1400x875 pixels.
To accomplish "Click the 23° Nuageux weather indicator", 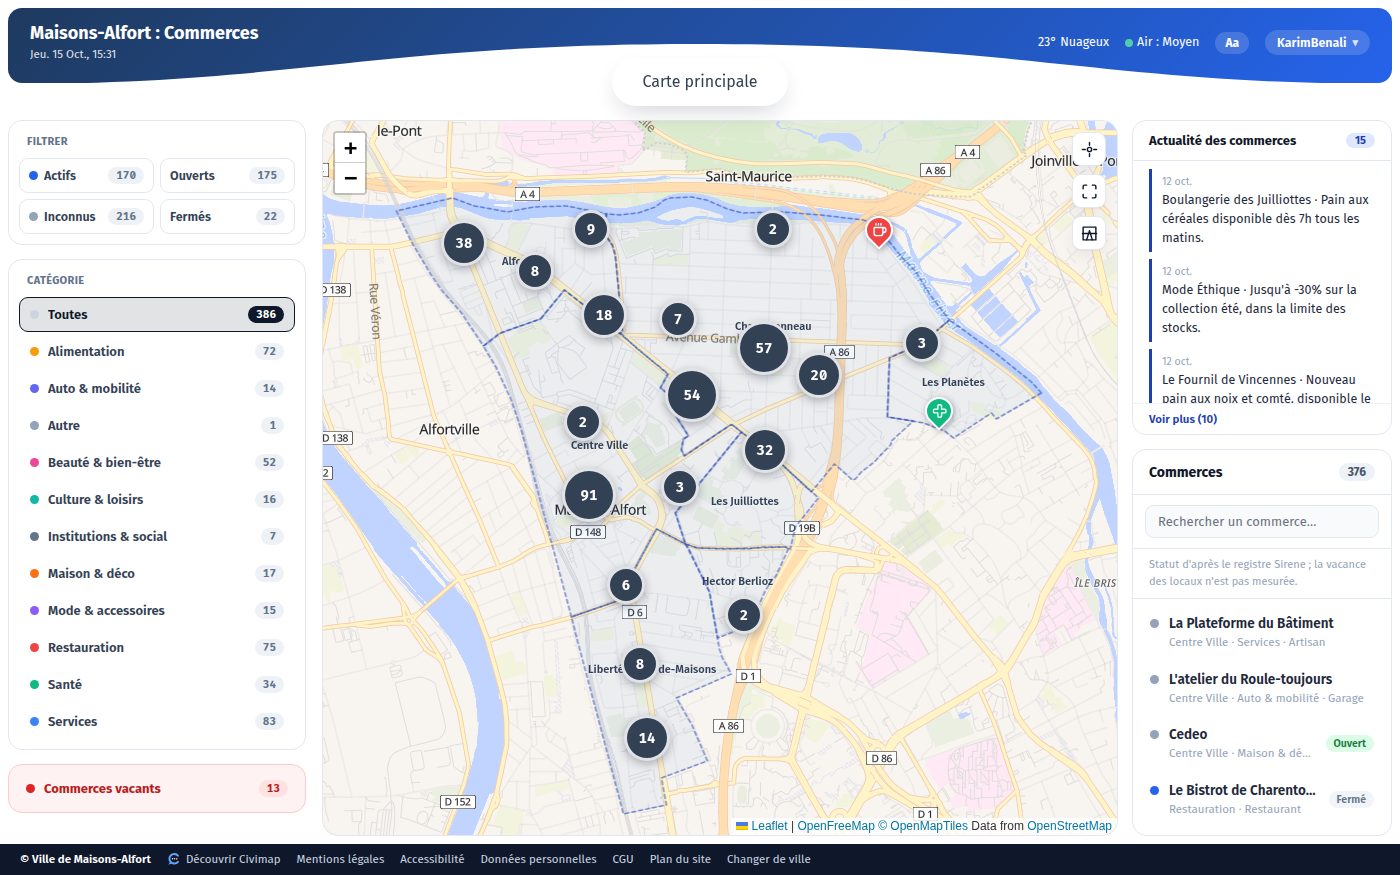I will tap(1073, 42).
